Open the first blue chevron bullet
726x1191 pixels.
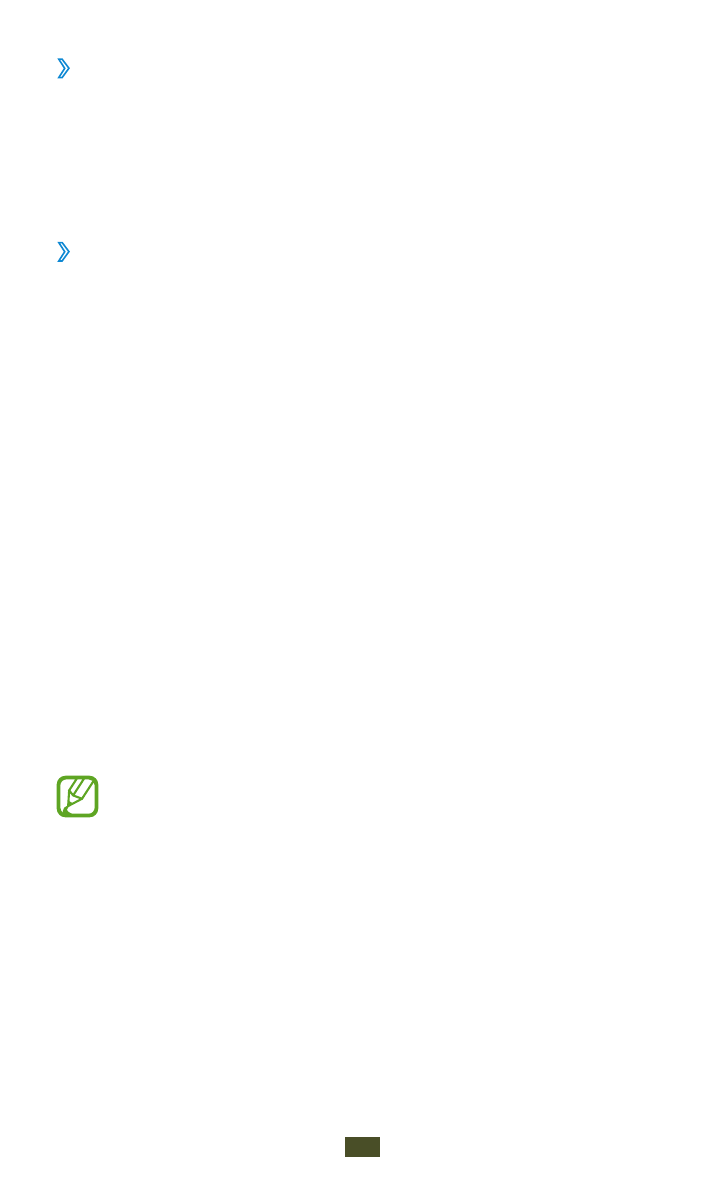tap(64, 69)
